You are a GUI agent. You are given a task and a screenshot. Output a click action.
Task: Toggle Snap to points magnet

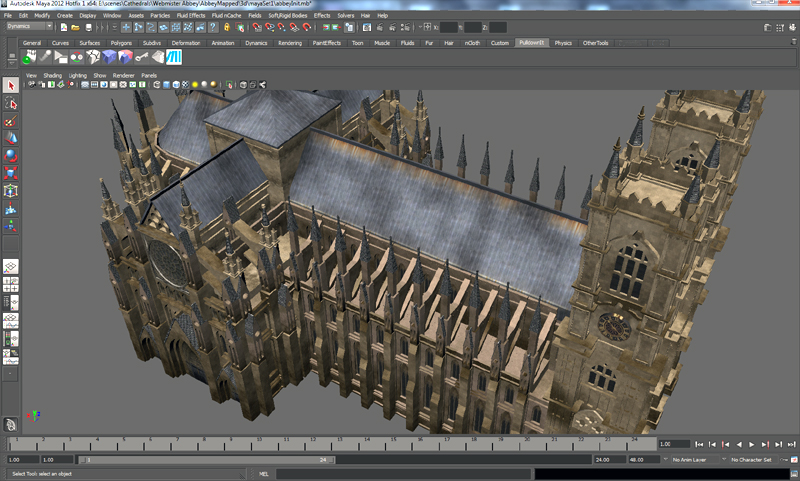(x=282, y=27)
